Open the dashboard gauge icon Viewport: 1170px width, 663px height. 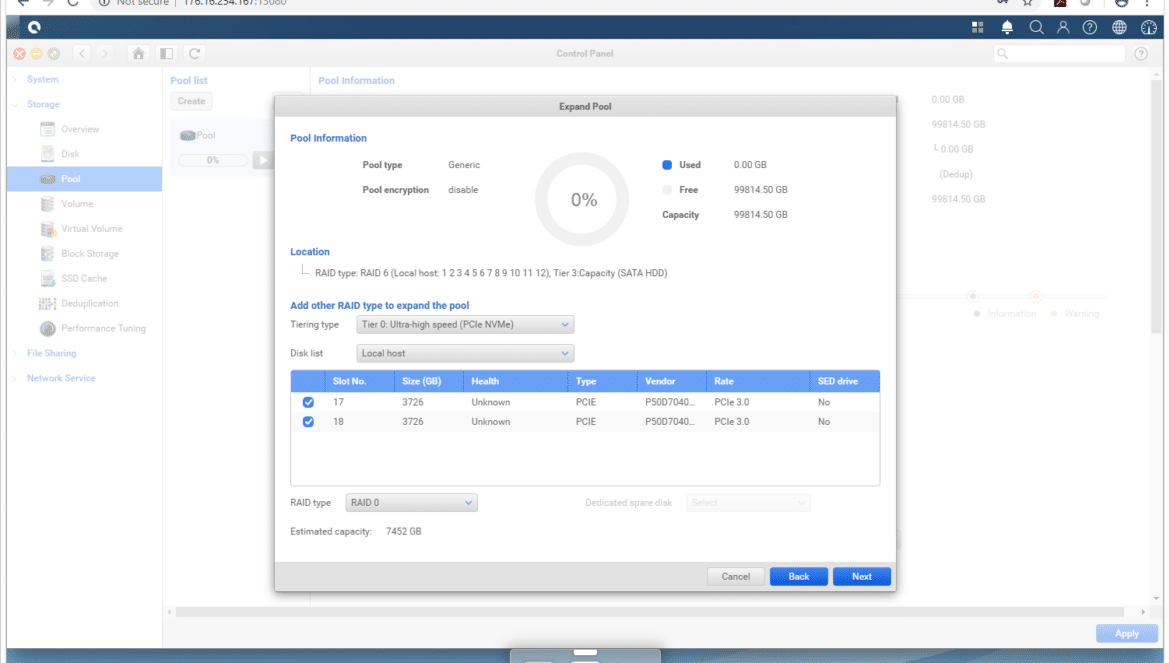1148,28
